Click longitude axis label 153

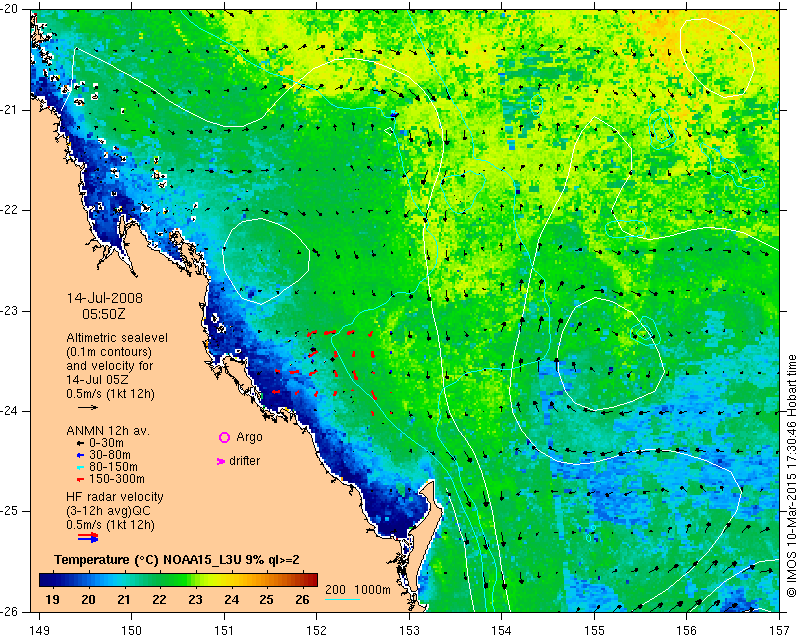[x=409, y=631]
